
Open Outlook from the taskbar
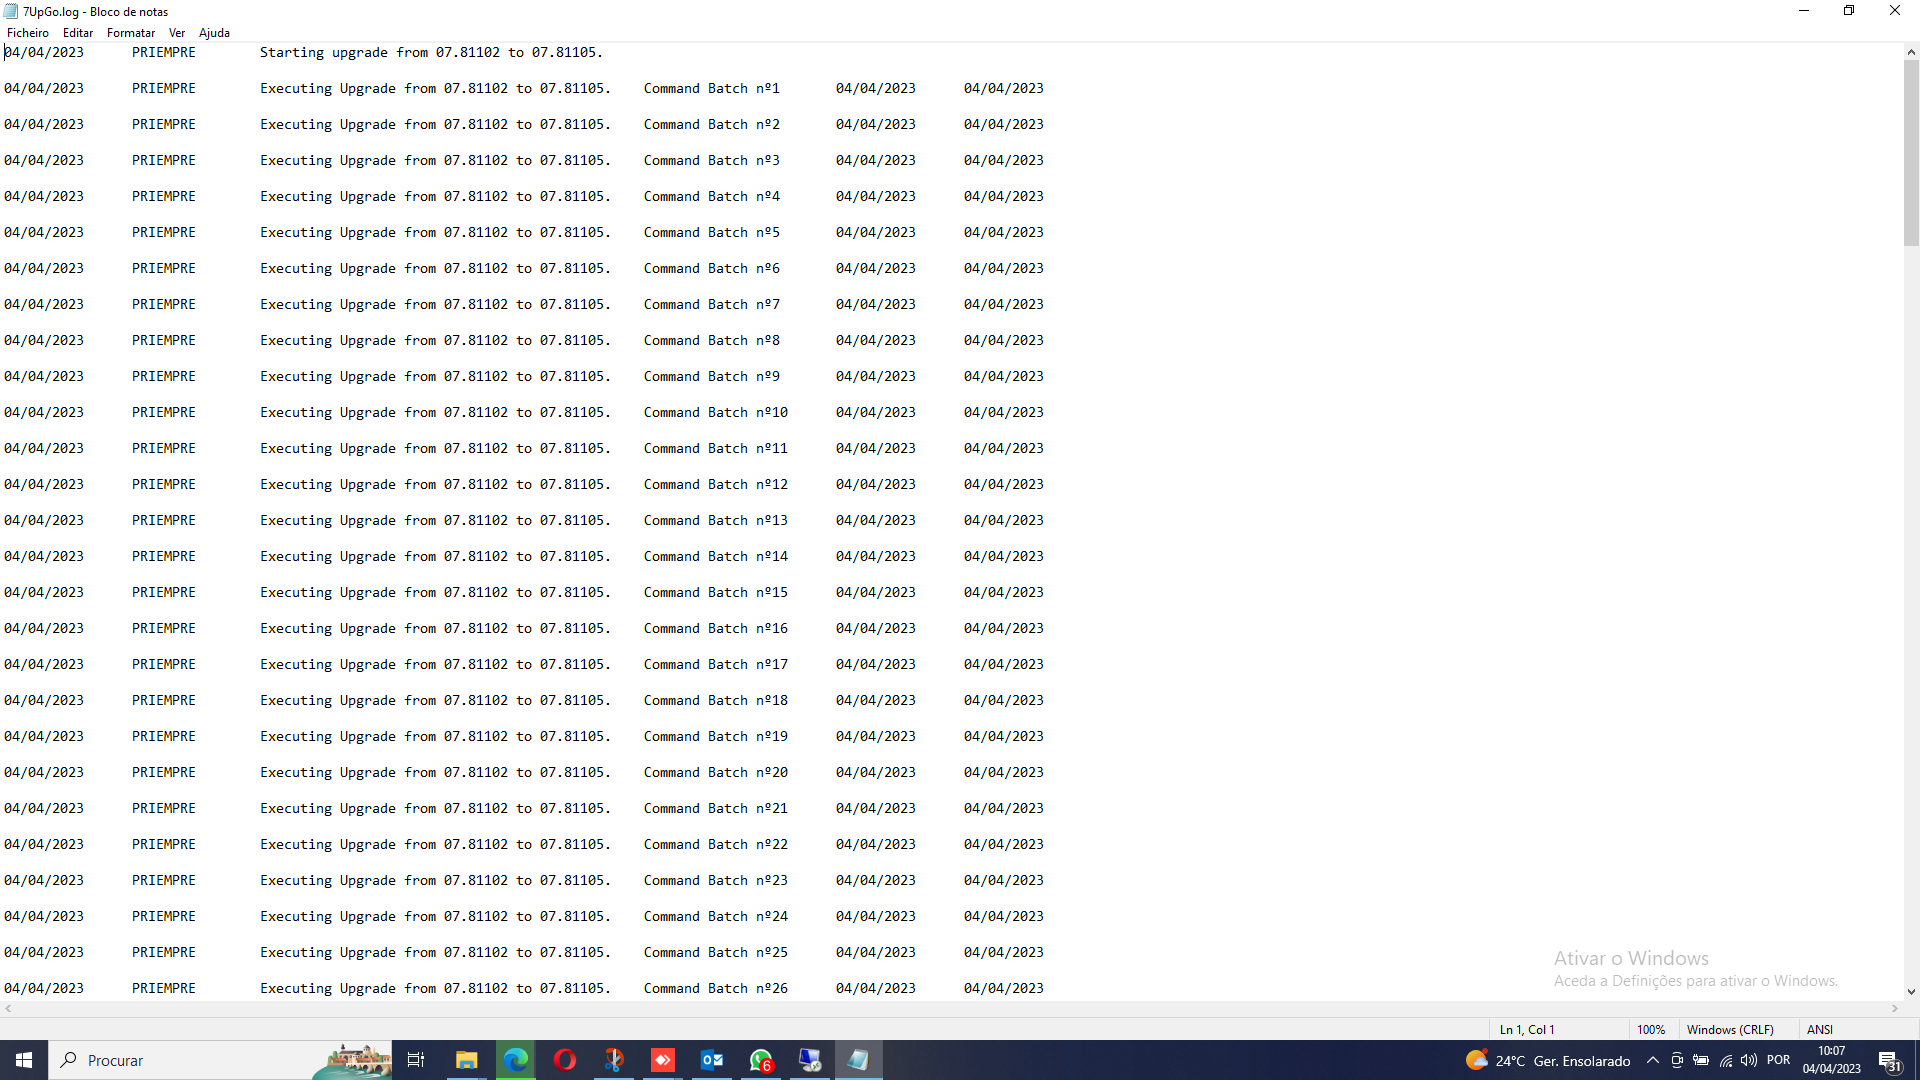coord(712,1060)
